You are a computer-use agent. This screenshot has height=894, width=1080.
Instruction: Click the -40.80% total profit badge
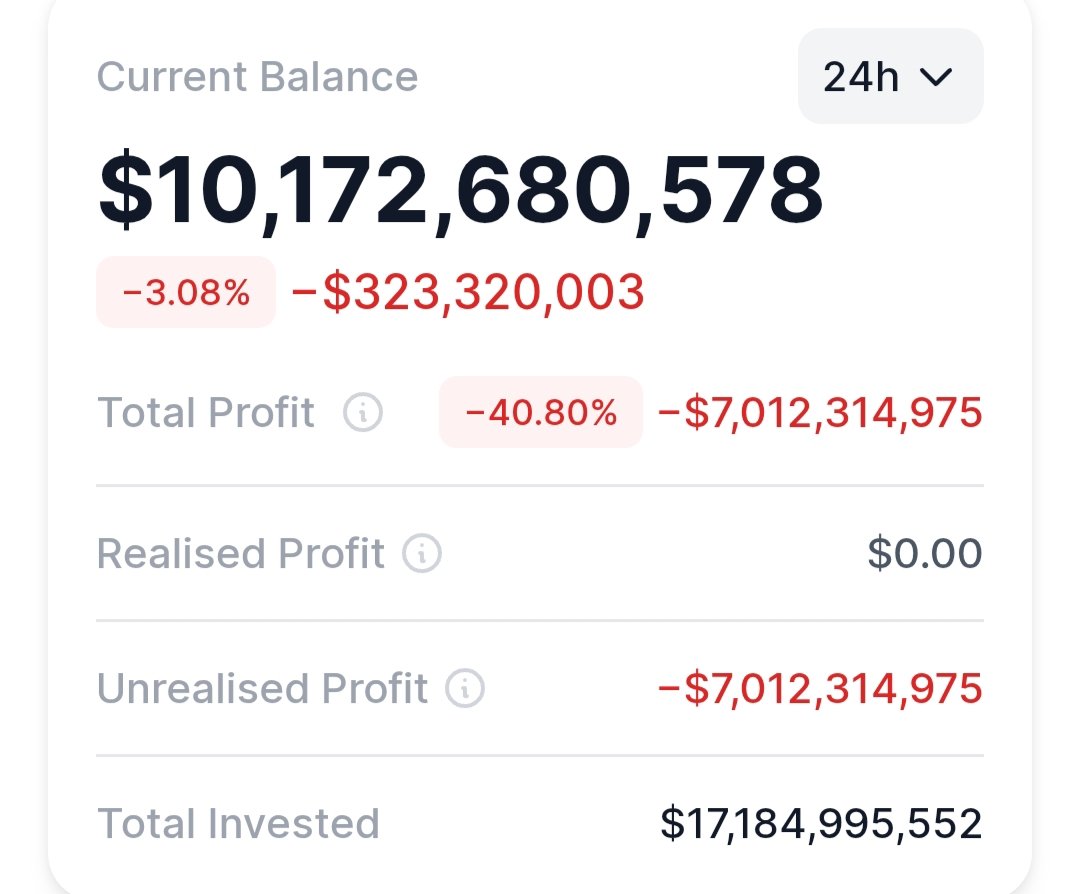point(541,412)
